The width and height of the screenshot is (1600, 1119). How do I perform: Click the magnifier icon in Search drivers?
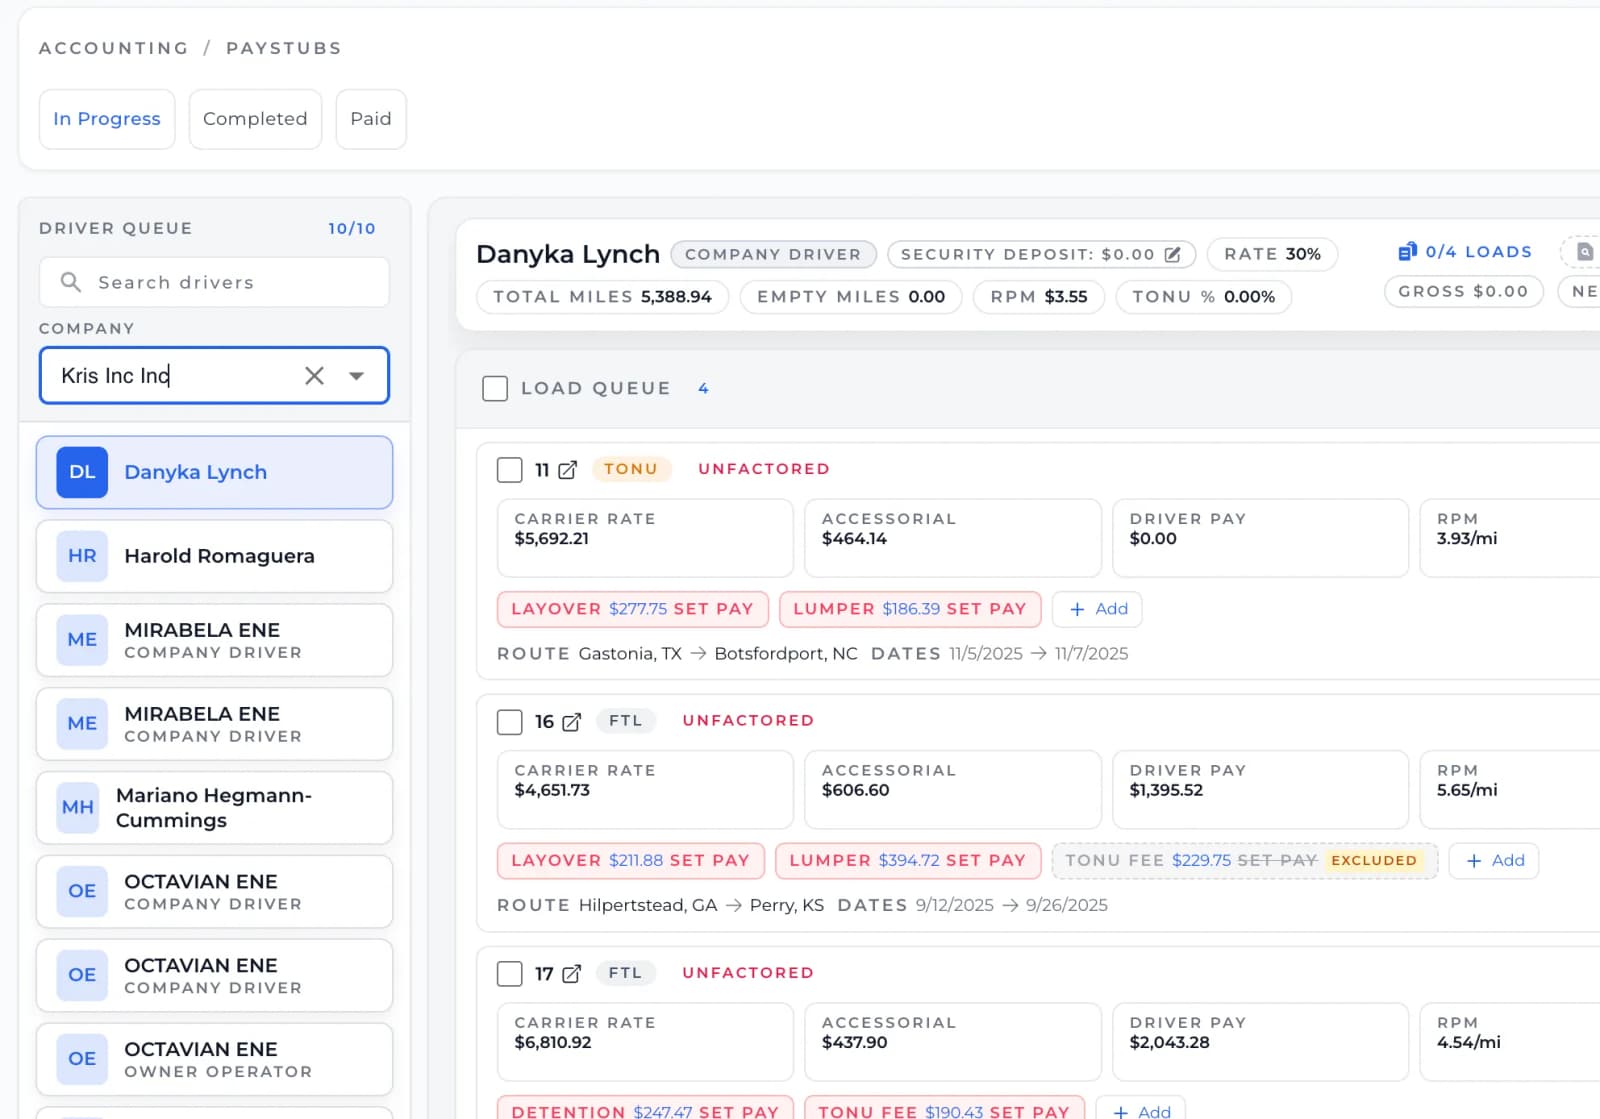[70, 282]
